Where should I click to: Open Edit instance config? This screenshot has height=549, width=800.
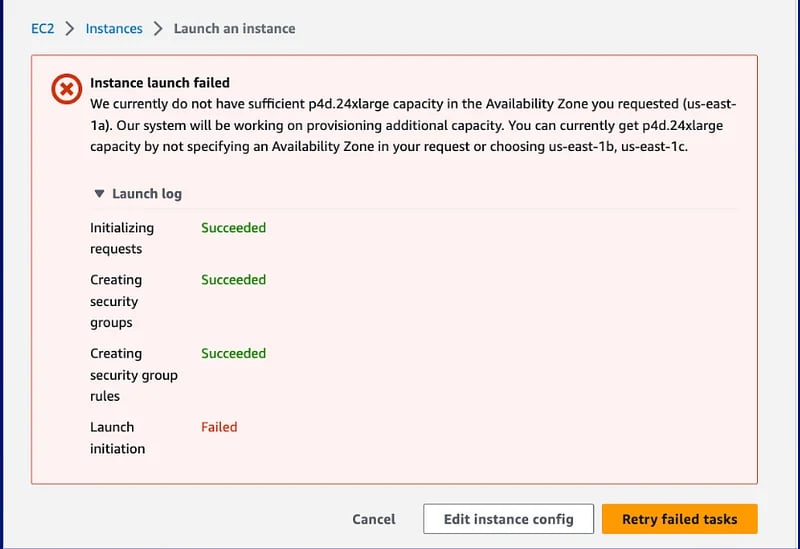(x=508, y=519)
